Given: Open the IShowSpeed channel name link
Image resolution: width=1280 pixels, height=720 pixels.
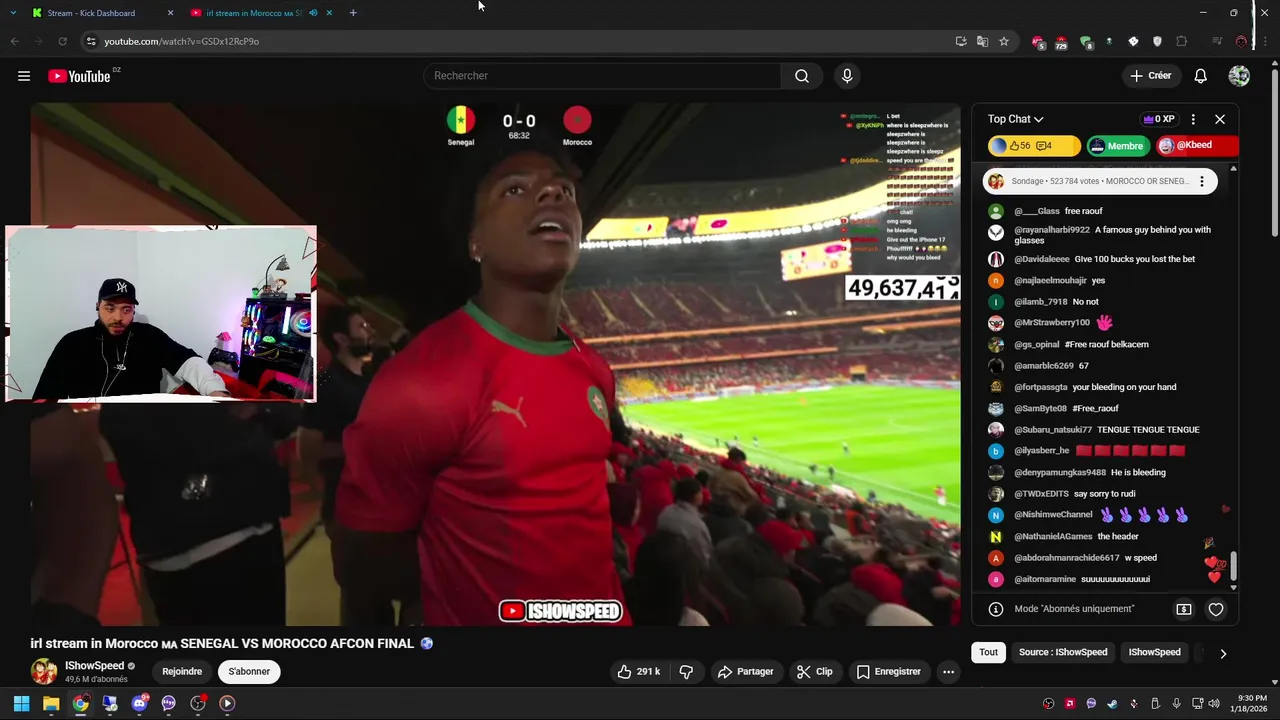Looking at the screenshot, I should tap(95, 666).
